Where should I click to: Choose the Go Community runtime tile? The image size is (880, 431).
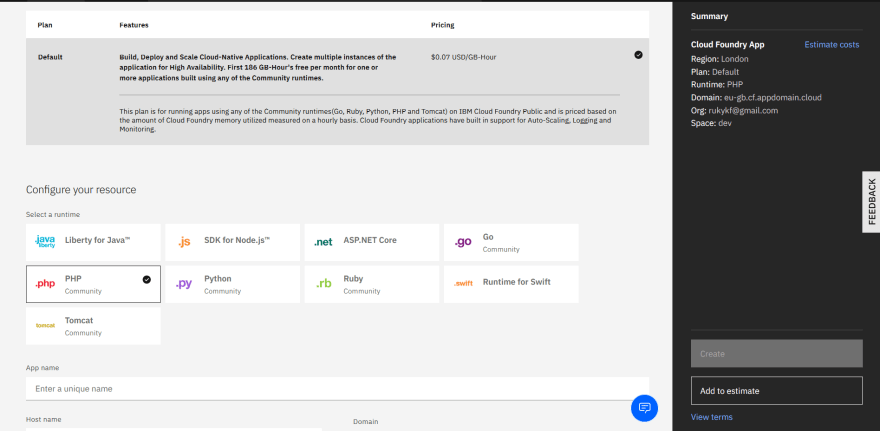pyautogui.click(x=511, y=242)
